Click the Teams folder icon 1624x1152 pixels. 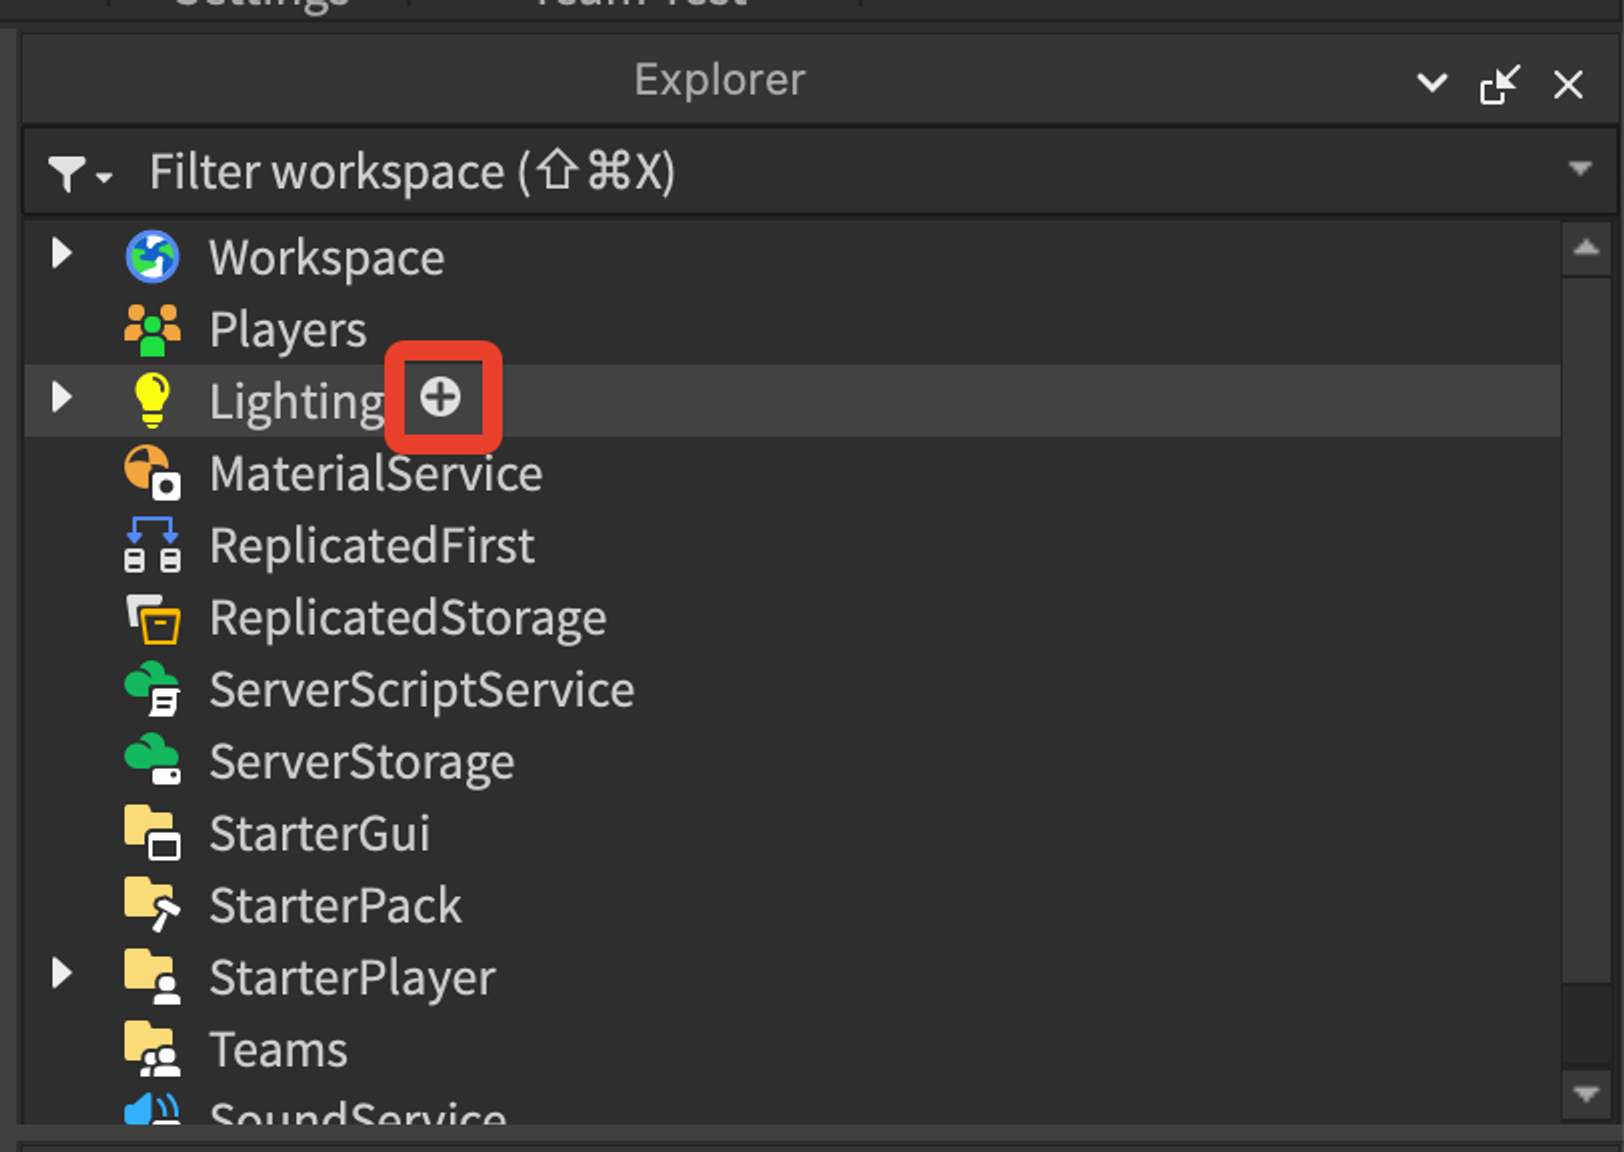click(152, 1049)
